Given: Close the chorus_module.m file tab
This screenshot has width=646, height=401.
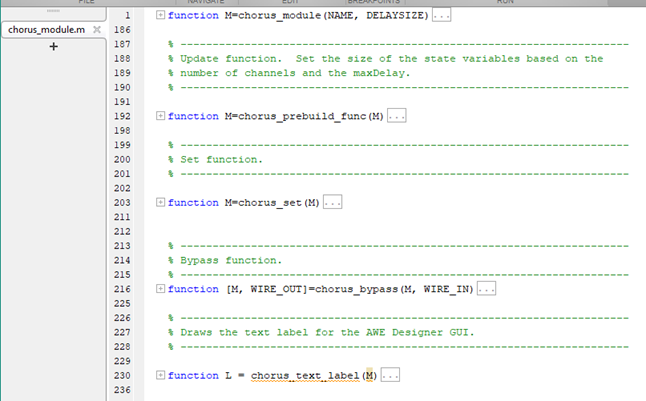Looking at the screenshot, I should click(96, 31).
